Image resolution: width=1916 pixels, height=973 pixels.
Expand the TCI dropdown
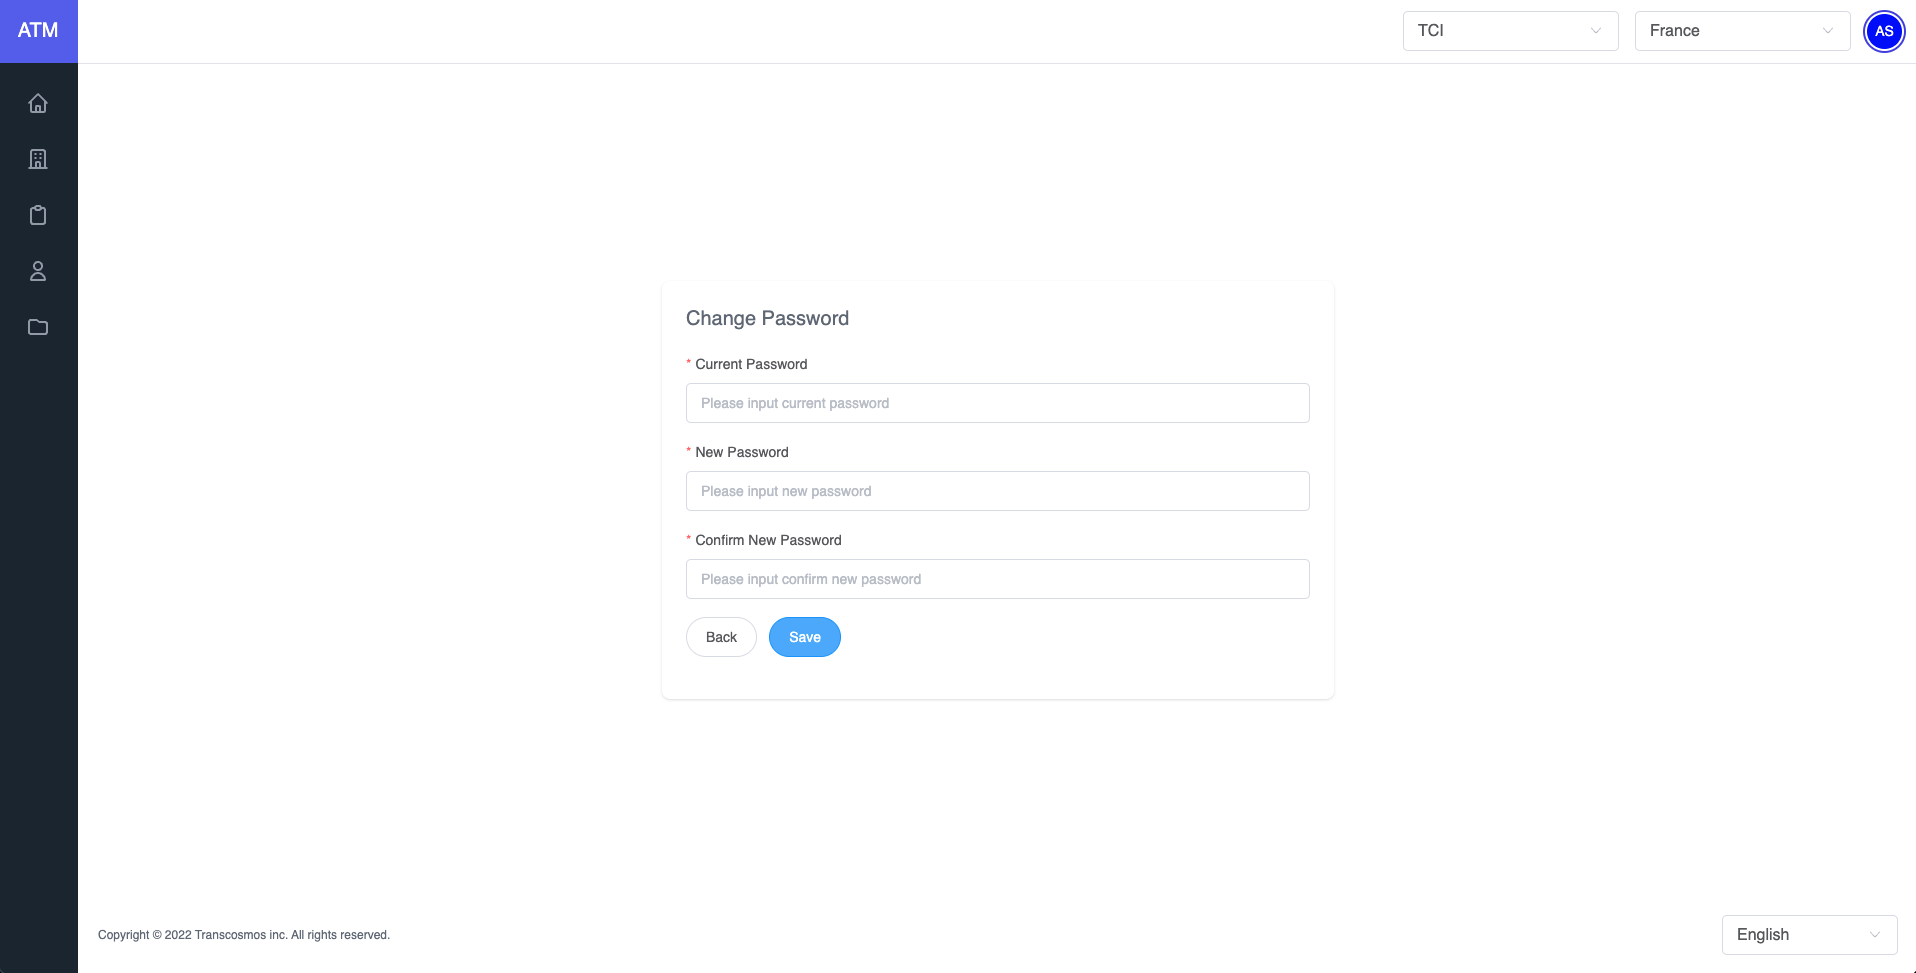click(x=1510, y=31)
